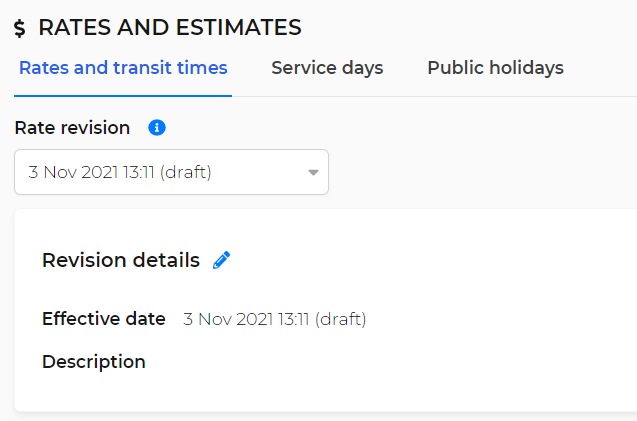The height and width of the screenshot is (421, 637).
Task: Click the Effective date label
Action: (x=104, y=319)
